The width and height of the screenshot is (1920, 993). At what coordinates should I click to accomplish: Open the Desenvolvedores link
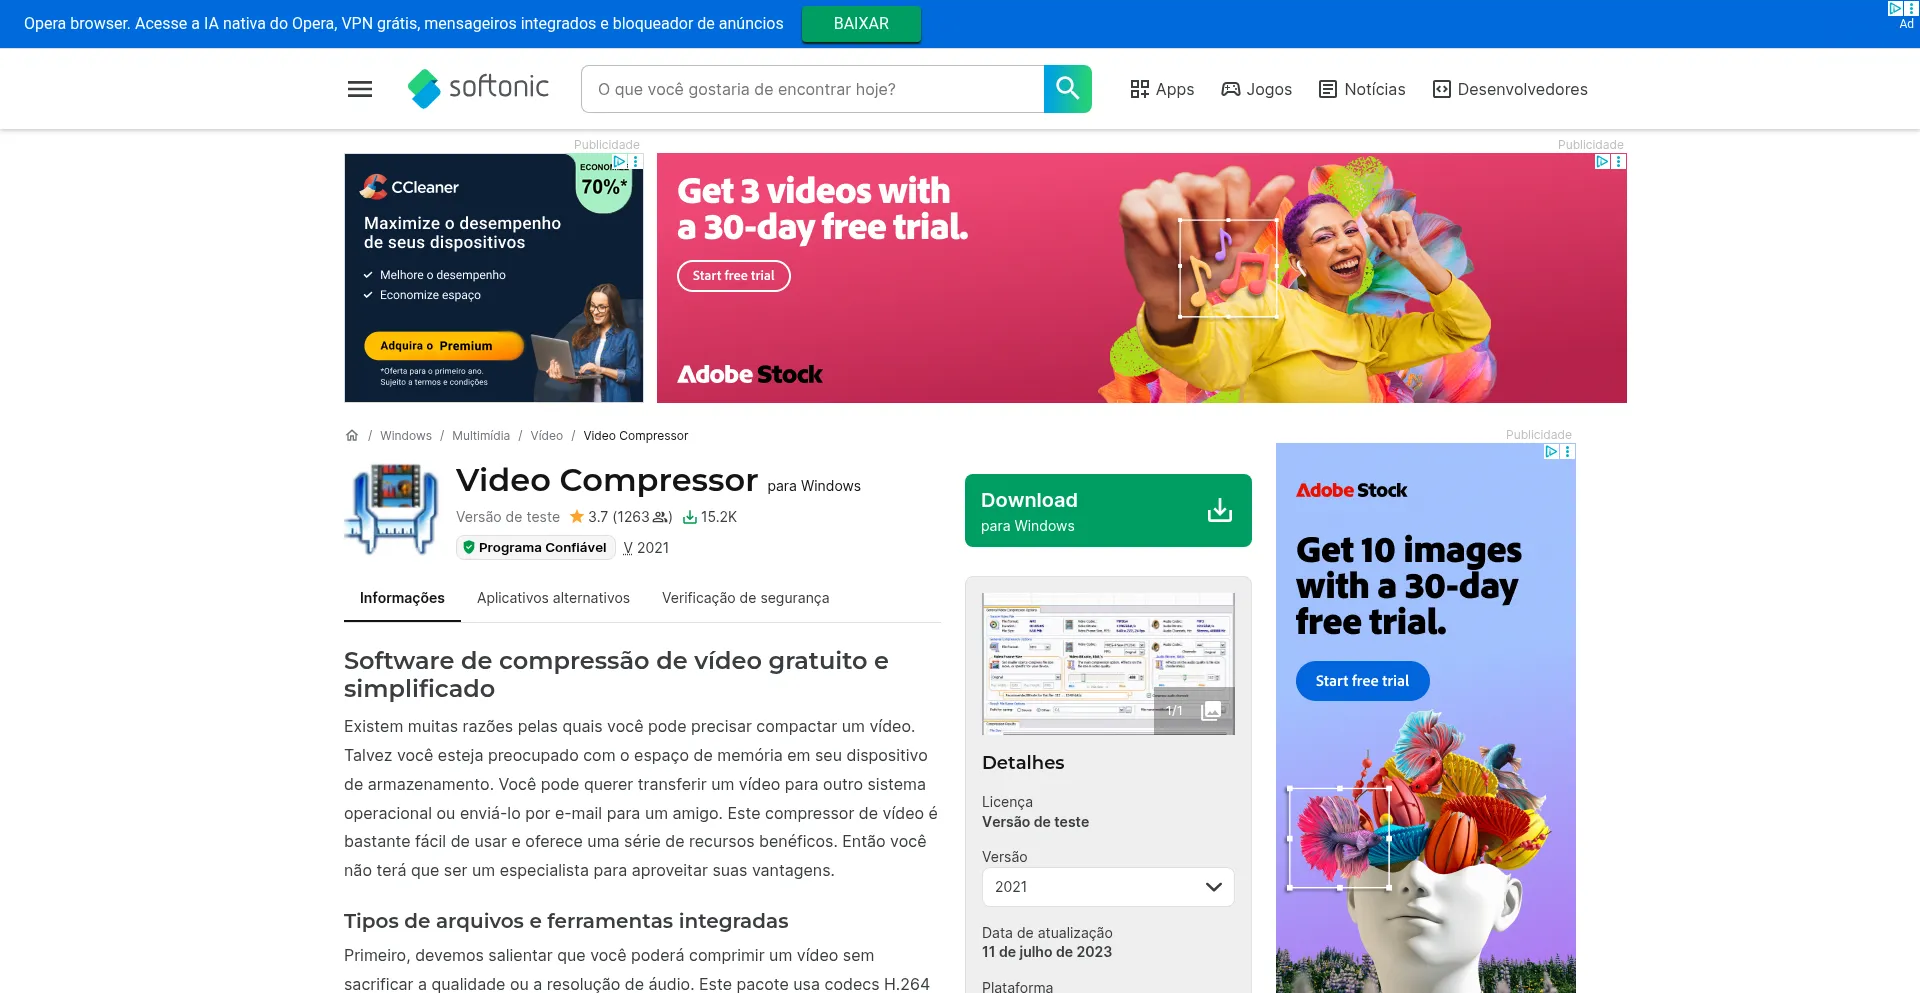coord(1510,89)
